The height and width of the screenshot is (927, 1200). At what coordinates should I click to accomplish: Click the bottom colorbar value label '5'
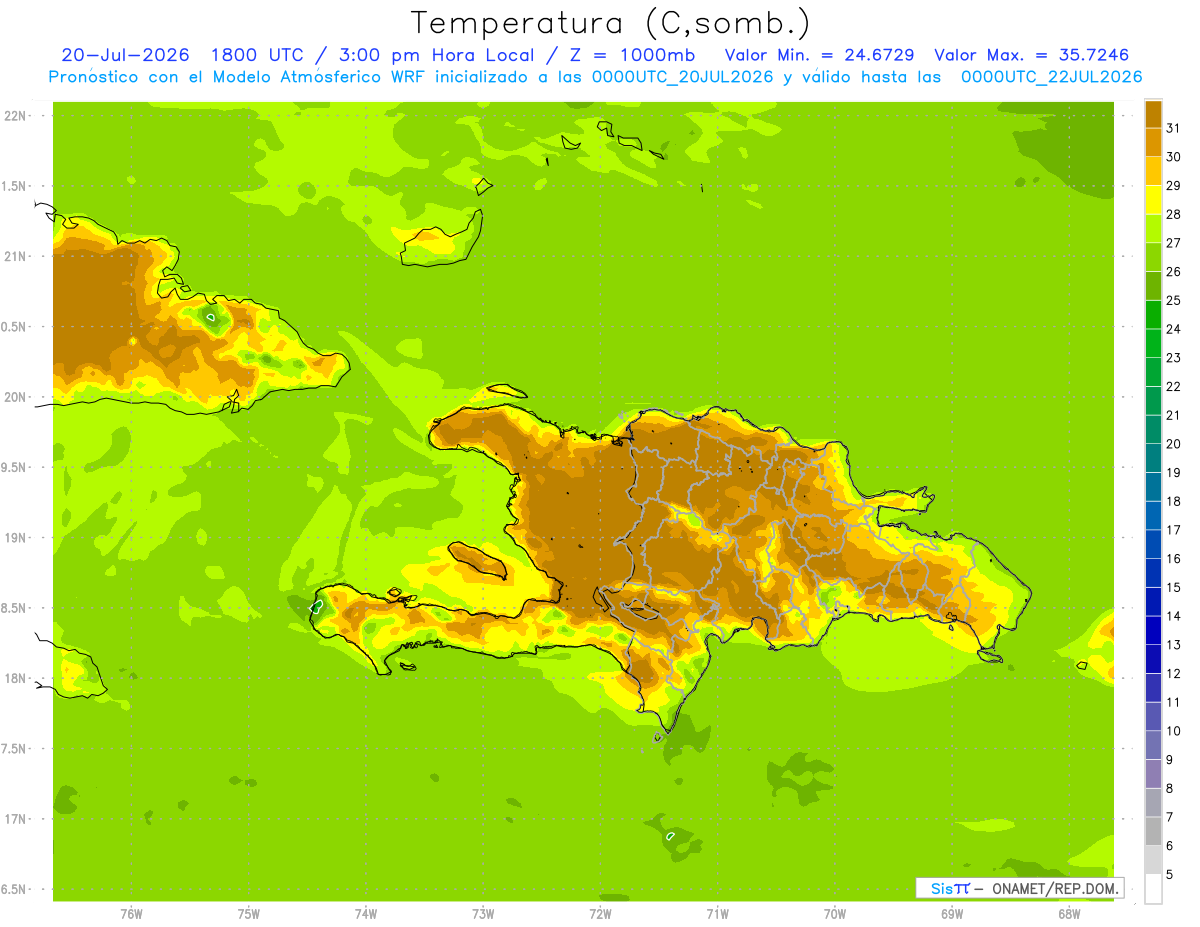(1170, 875)
